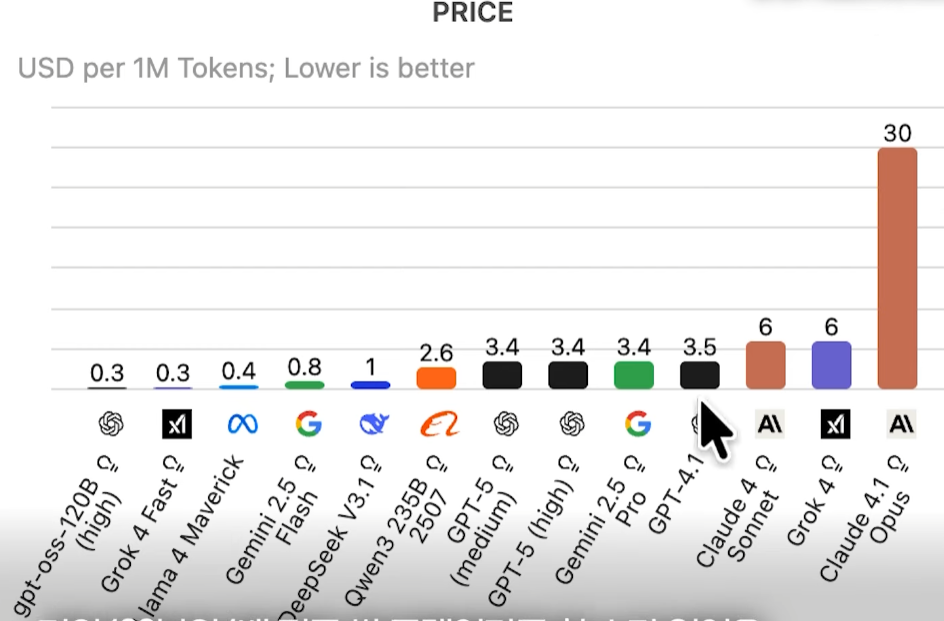This screenshot has height=621, width=944.
Task: Click the Anthropic logo under the Claude 4.1 Opus bar
Action: coord(901,424)
